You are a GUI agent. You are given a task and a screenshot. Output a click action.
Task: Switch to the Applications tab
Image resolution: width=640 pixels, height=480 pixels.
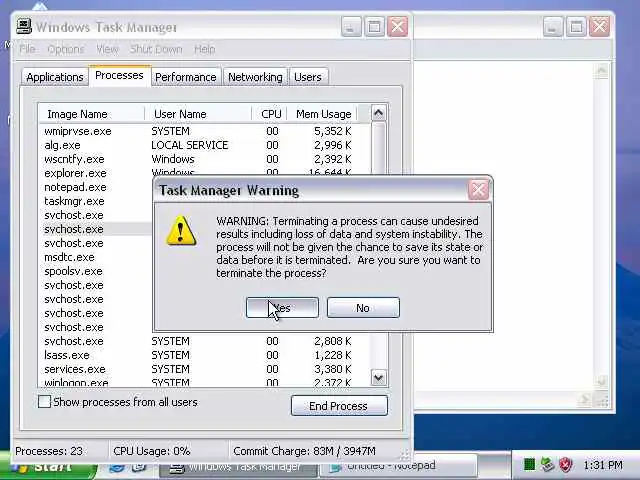click(55, 77)
